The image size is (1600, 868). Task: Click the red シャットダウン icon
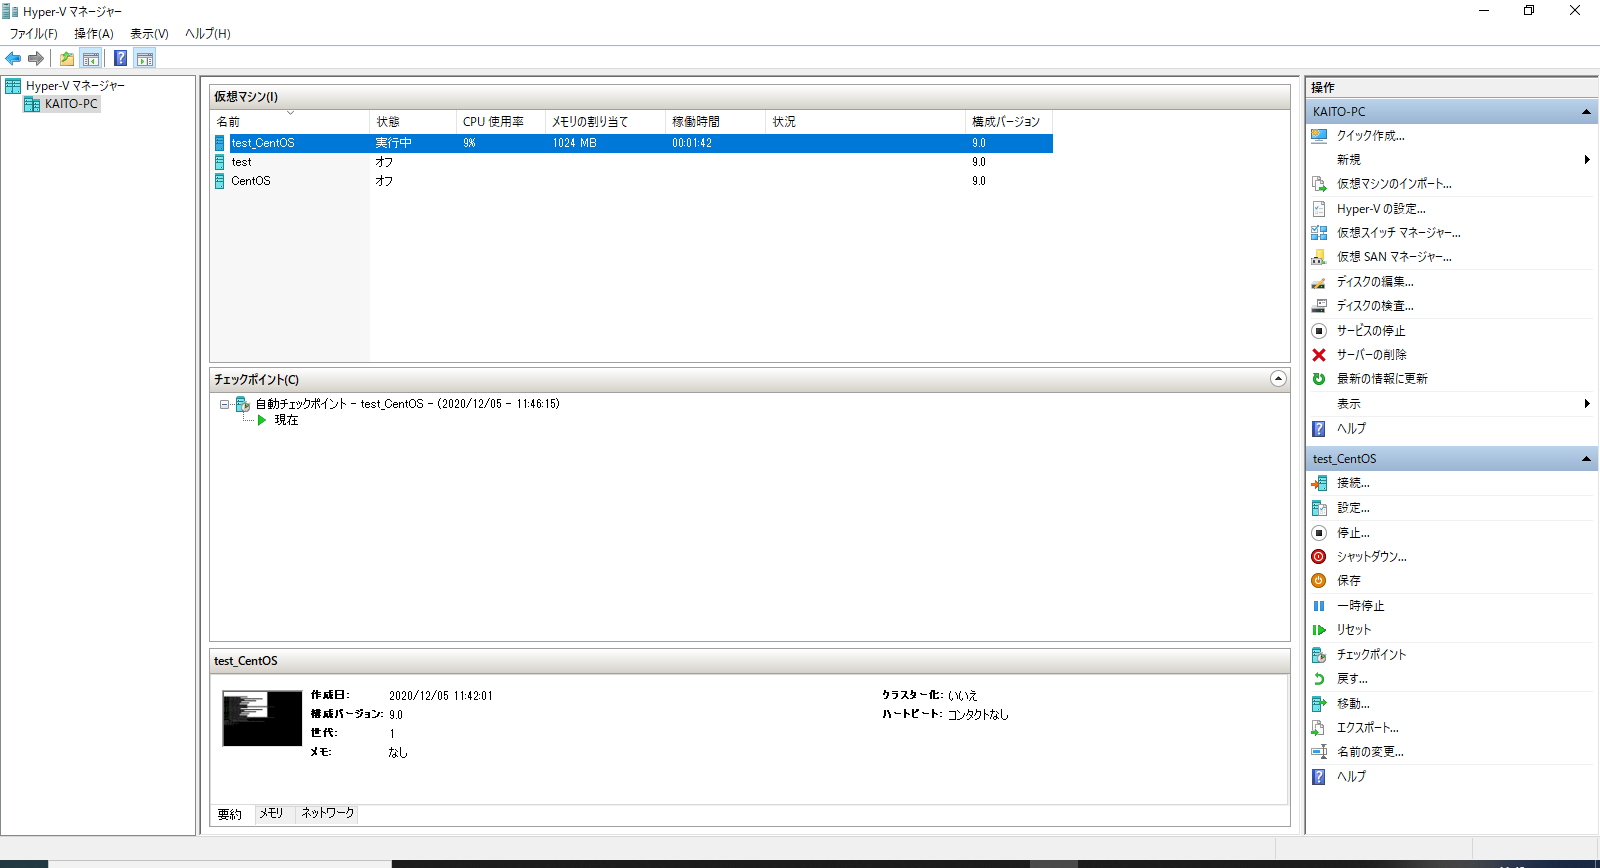(x=1319, y=557)
